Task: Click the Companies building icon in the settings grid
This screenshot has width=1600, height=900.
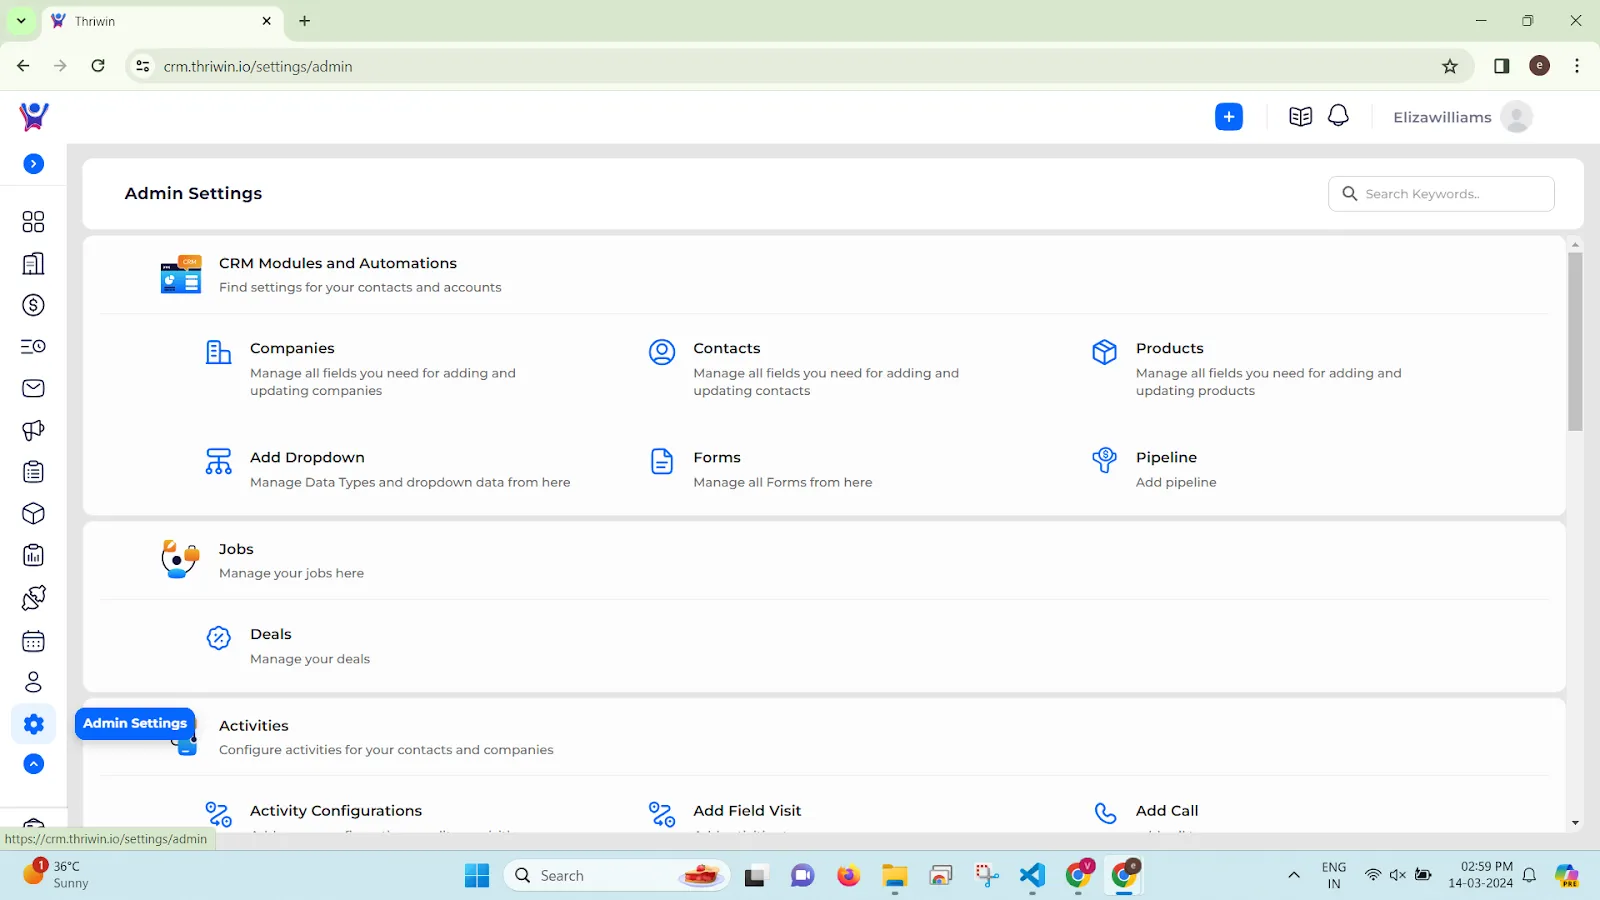Action: pos(218,352)
